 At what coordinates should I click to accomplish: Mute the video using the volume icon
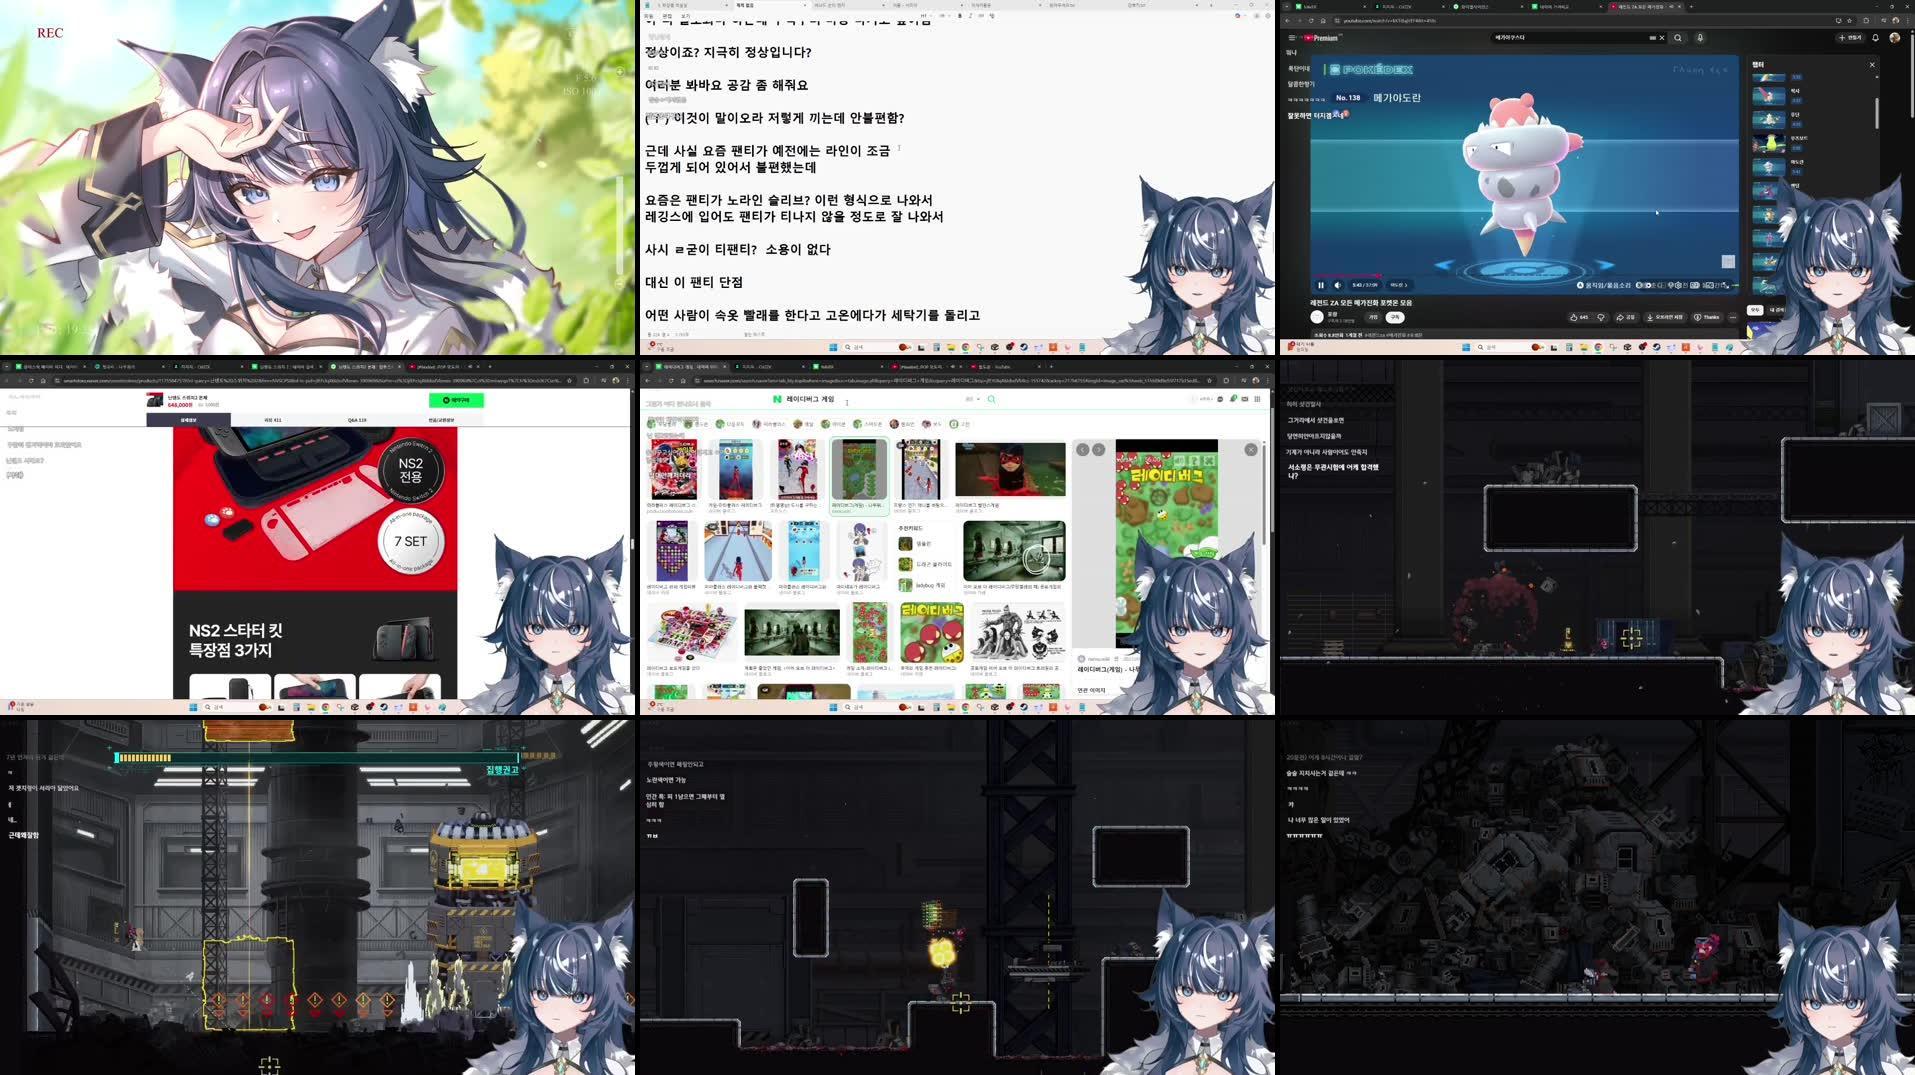coord(1336,285)
